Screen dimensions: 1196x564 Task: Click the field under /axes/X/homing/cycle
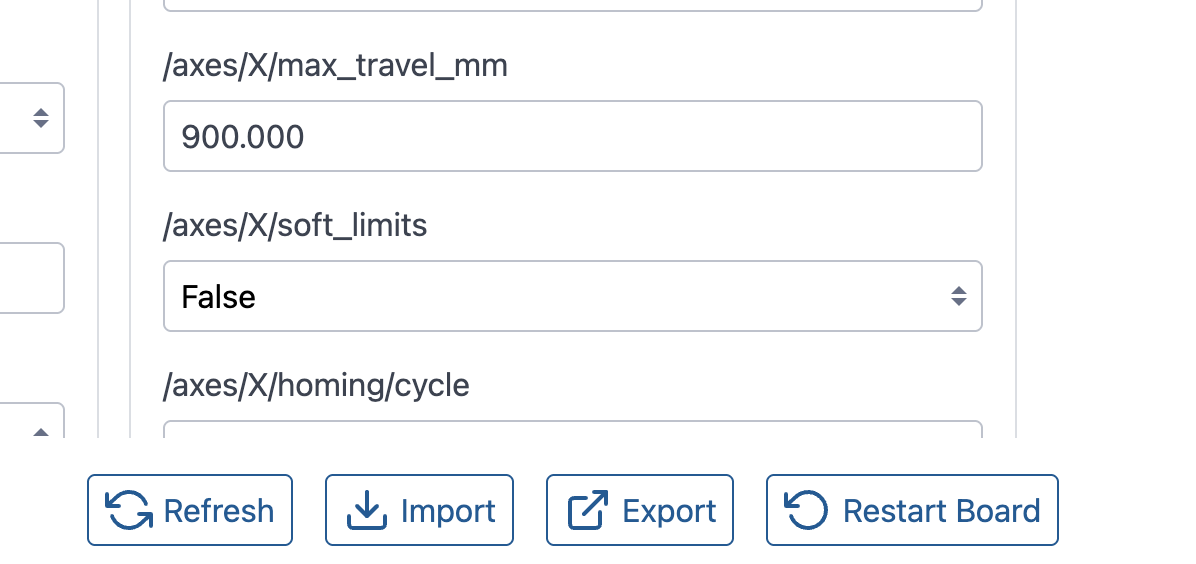point(572,430)
